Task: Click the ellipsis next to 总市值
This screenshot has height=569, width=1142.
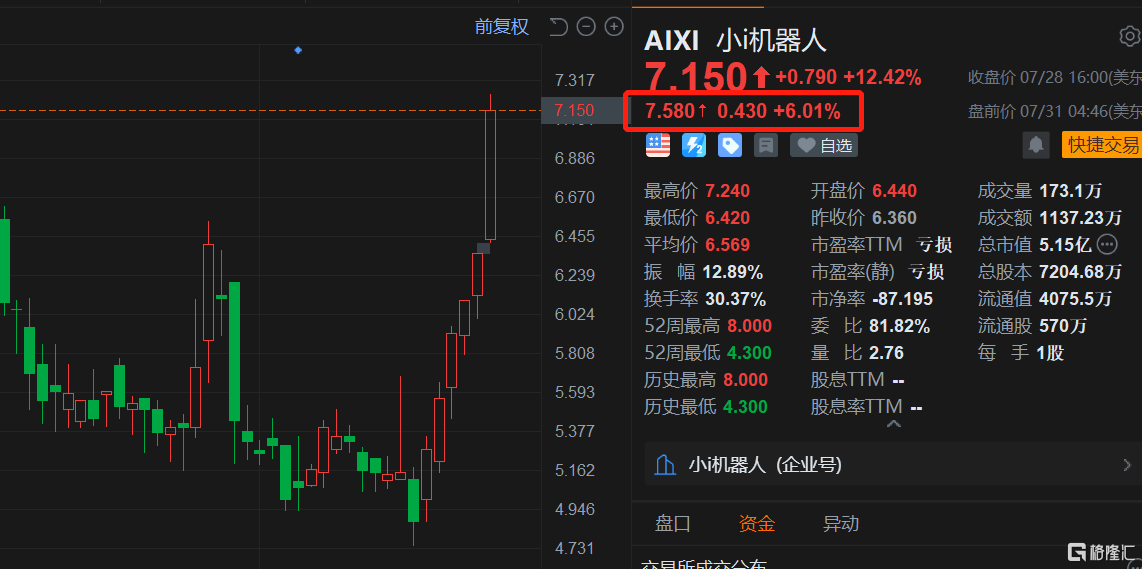Action: point(1107,244)
